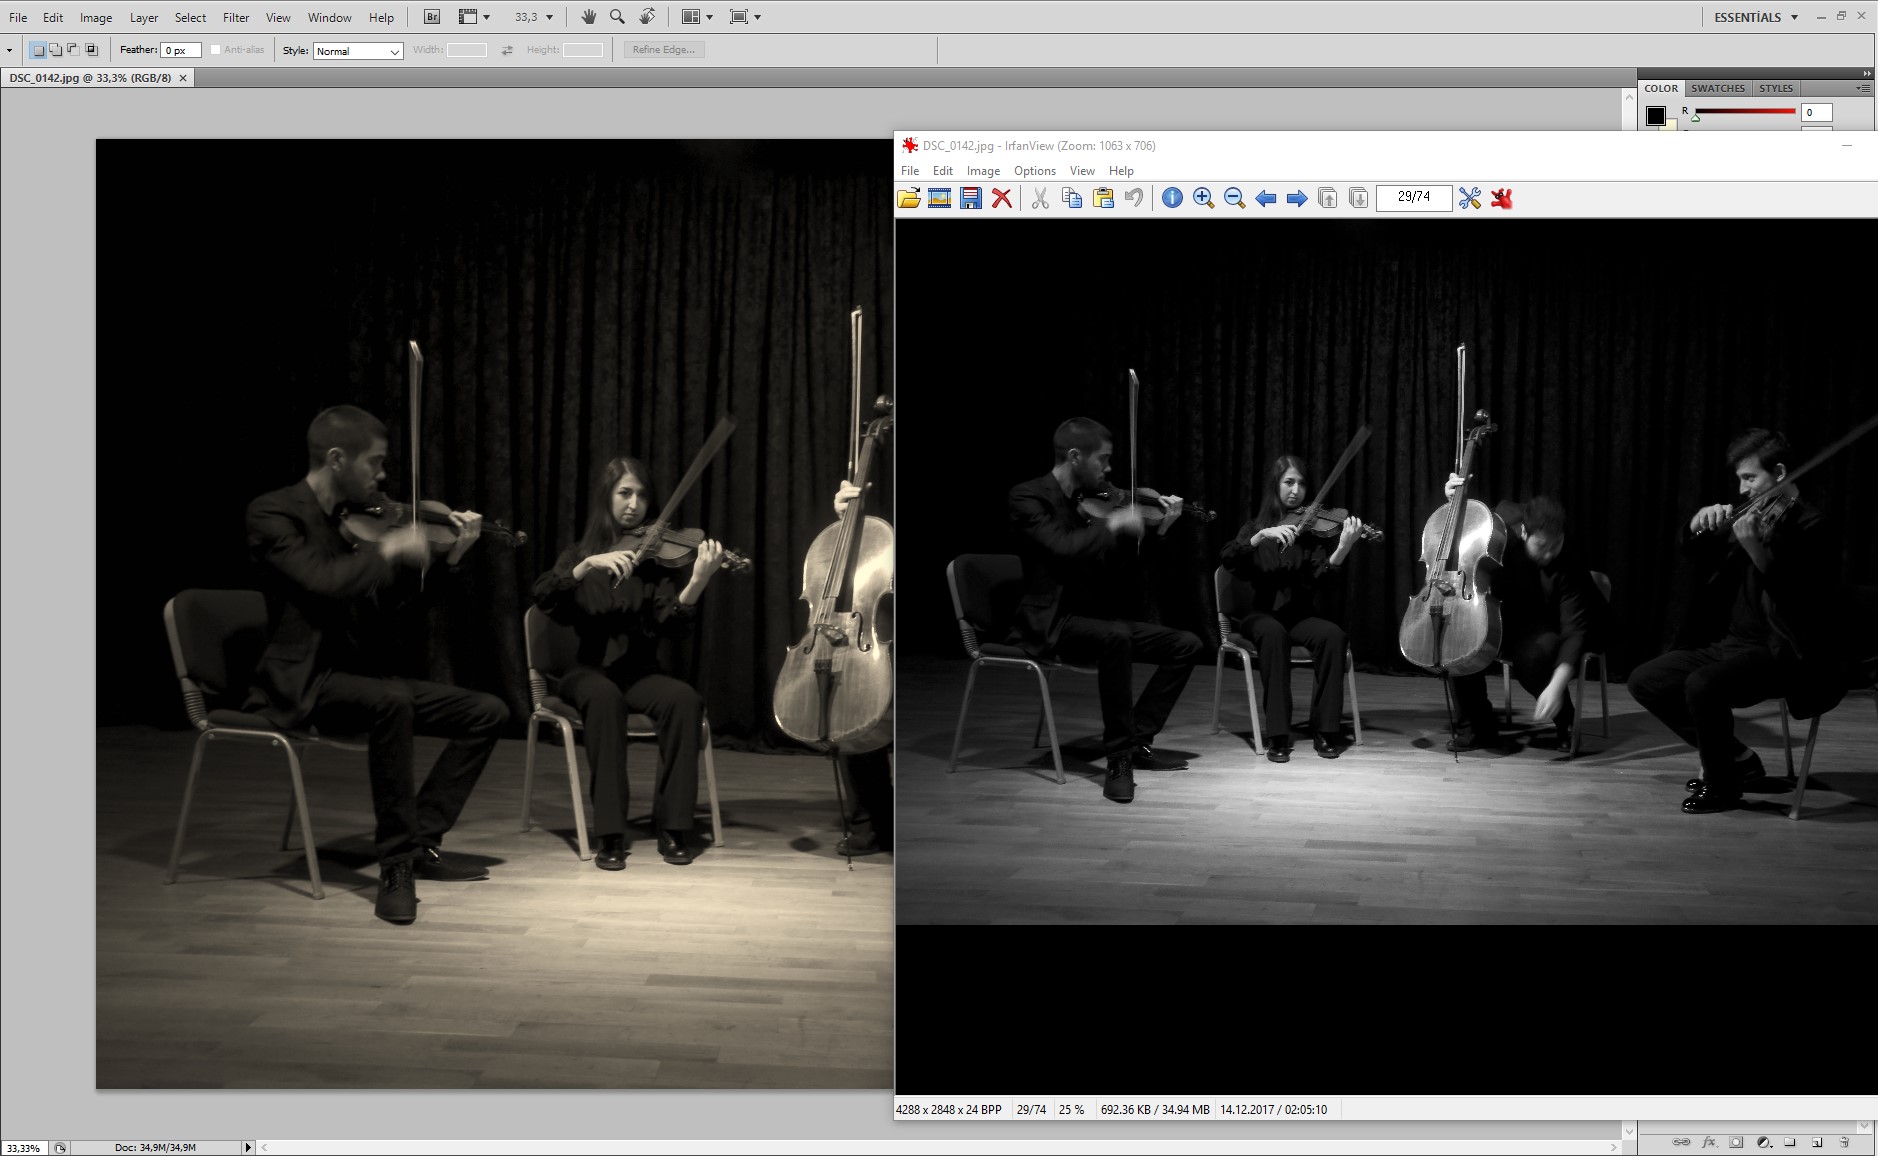
Task: Click the blue image information icon
Action: coord(1172,198)
